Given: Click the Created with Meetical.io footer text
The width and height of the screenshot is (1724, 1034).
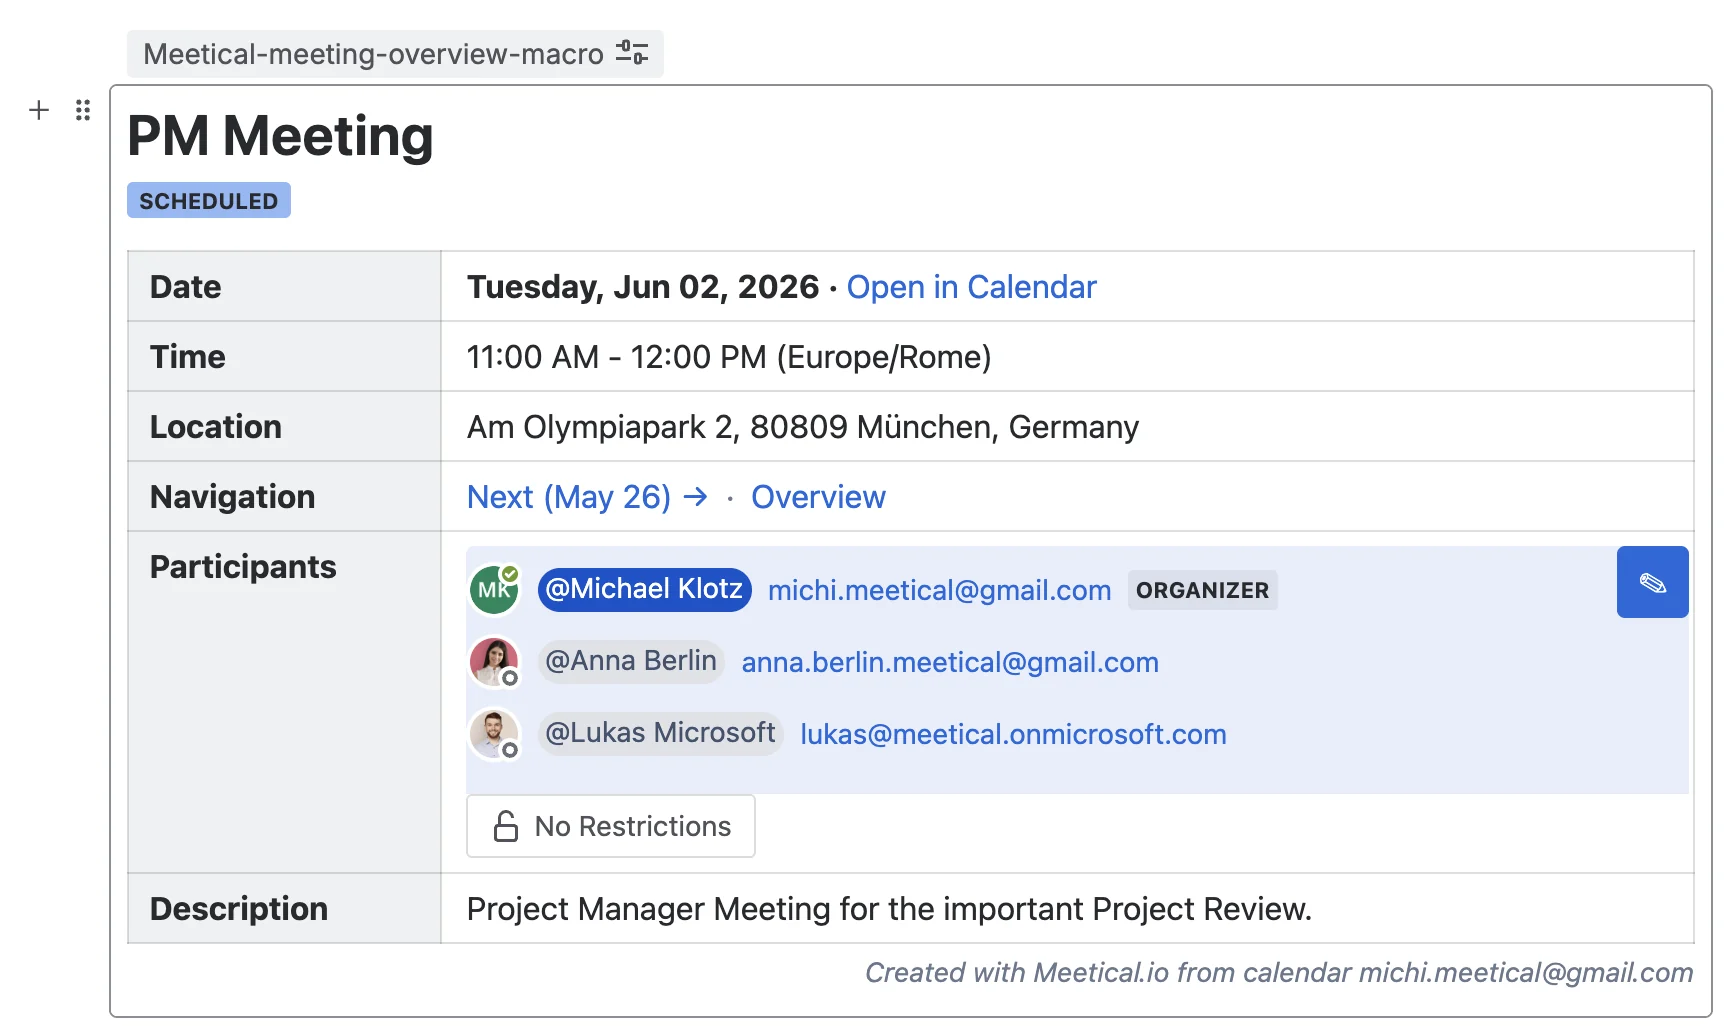Looking at the screenshot, I should point(1279,972).
